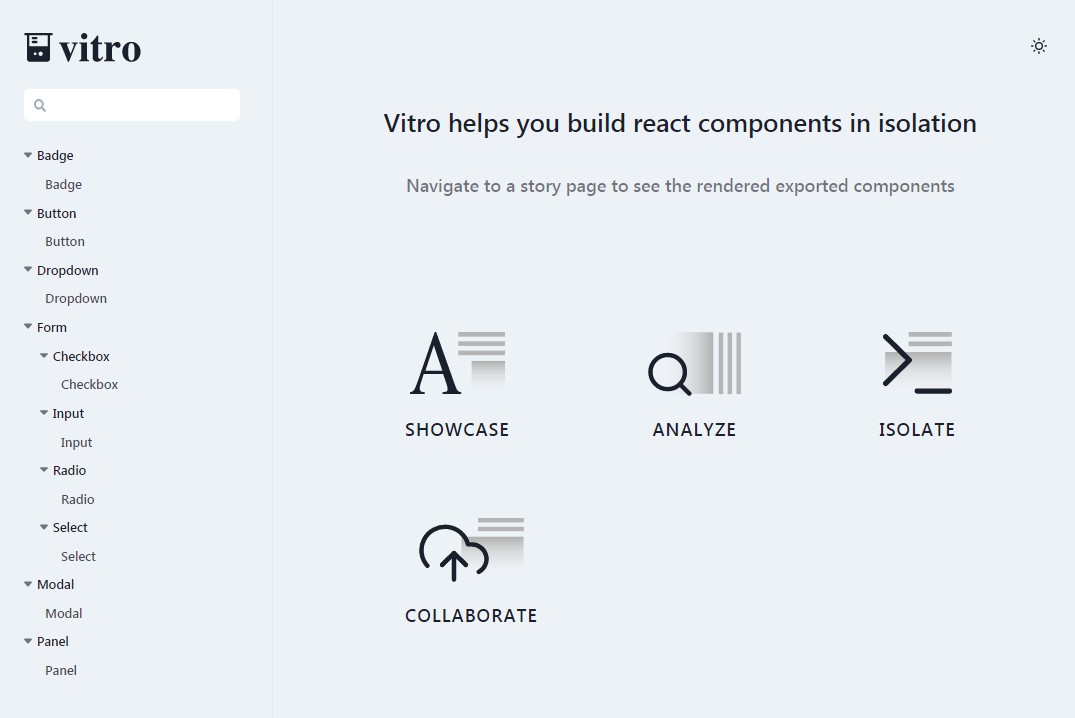Open the Panel story page
Viewport: 1075px width, 718px height.
coord(61,671)
